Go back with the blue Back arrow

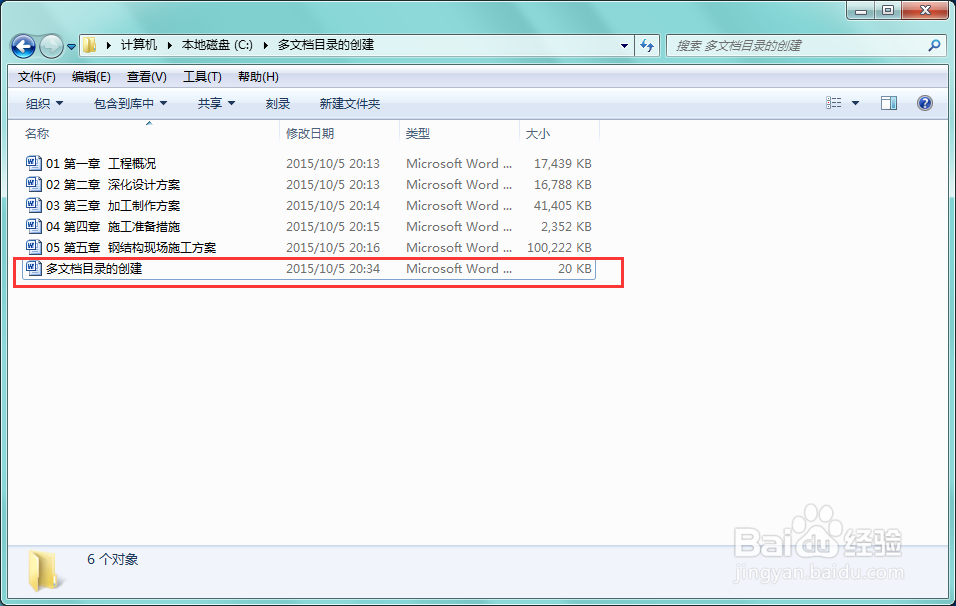point(23,46)
